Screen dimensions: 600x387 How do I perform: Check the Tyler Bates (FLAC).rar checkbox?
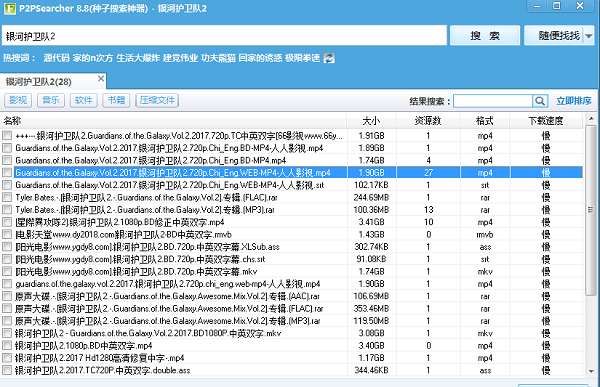[7, 197]
